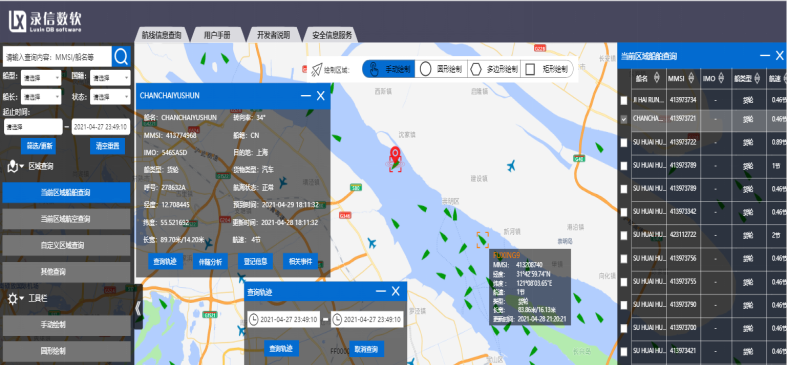
Task: Select the 手动绘制 hand draw tool
Action: pyautogui.click(x=388, y=69)
